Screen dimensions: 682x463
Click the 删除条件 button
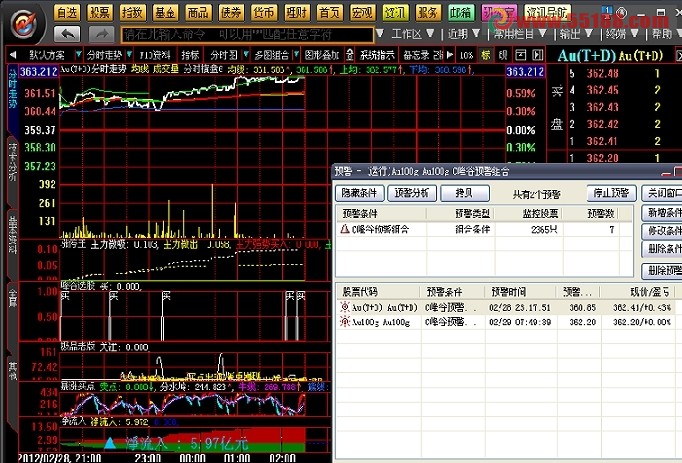[662, 249]
